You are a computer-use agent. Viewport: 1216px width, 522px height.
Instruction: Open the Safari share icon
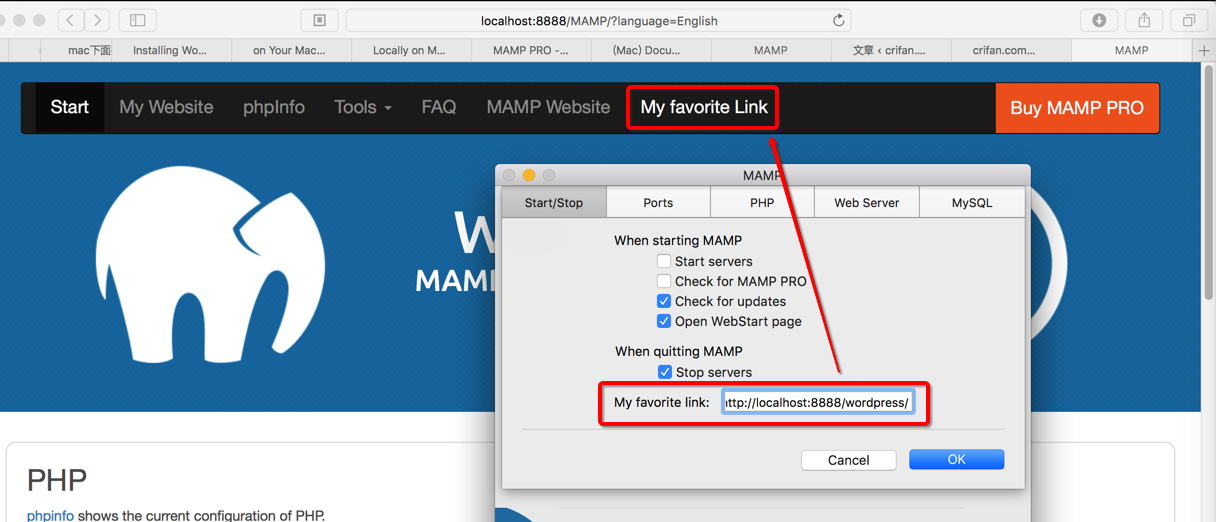[1144, 20]
